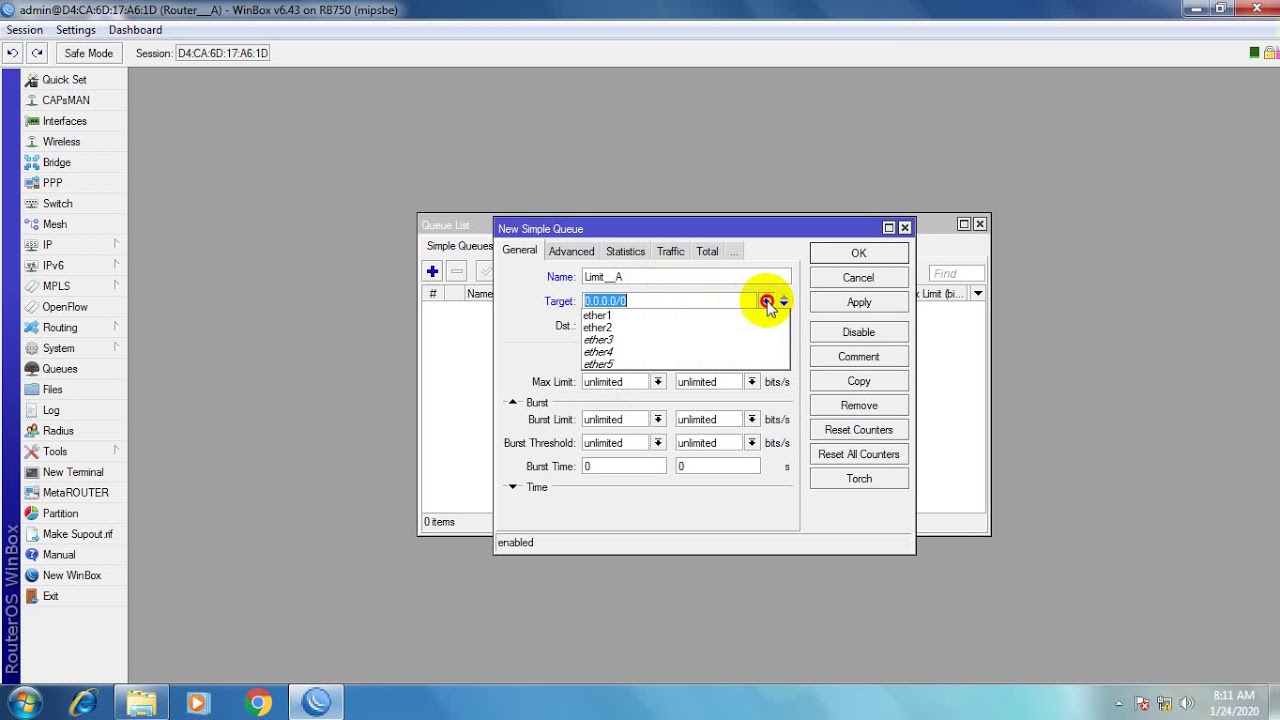Open Quick Set in the sidebar
Viewport: 1280px width, 720px height.
pyautogui.click(x=64, y=80)
